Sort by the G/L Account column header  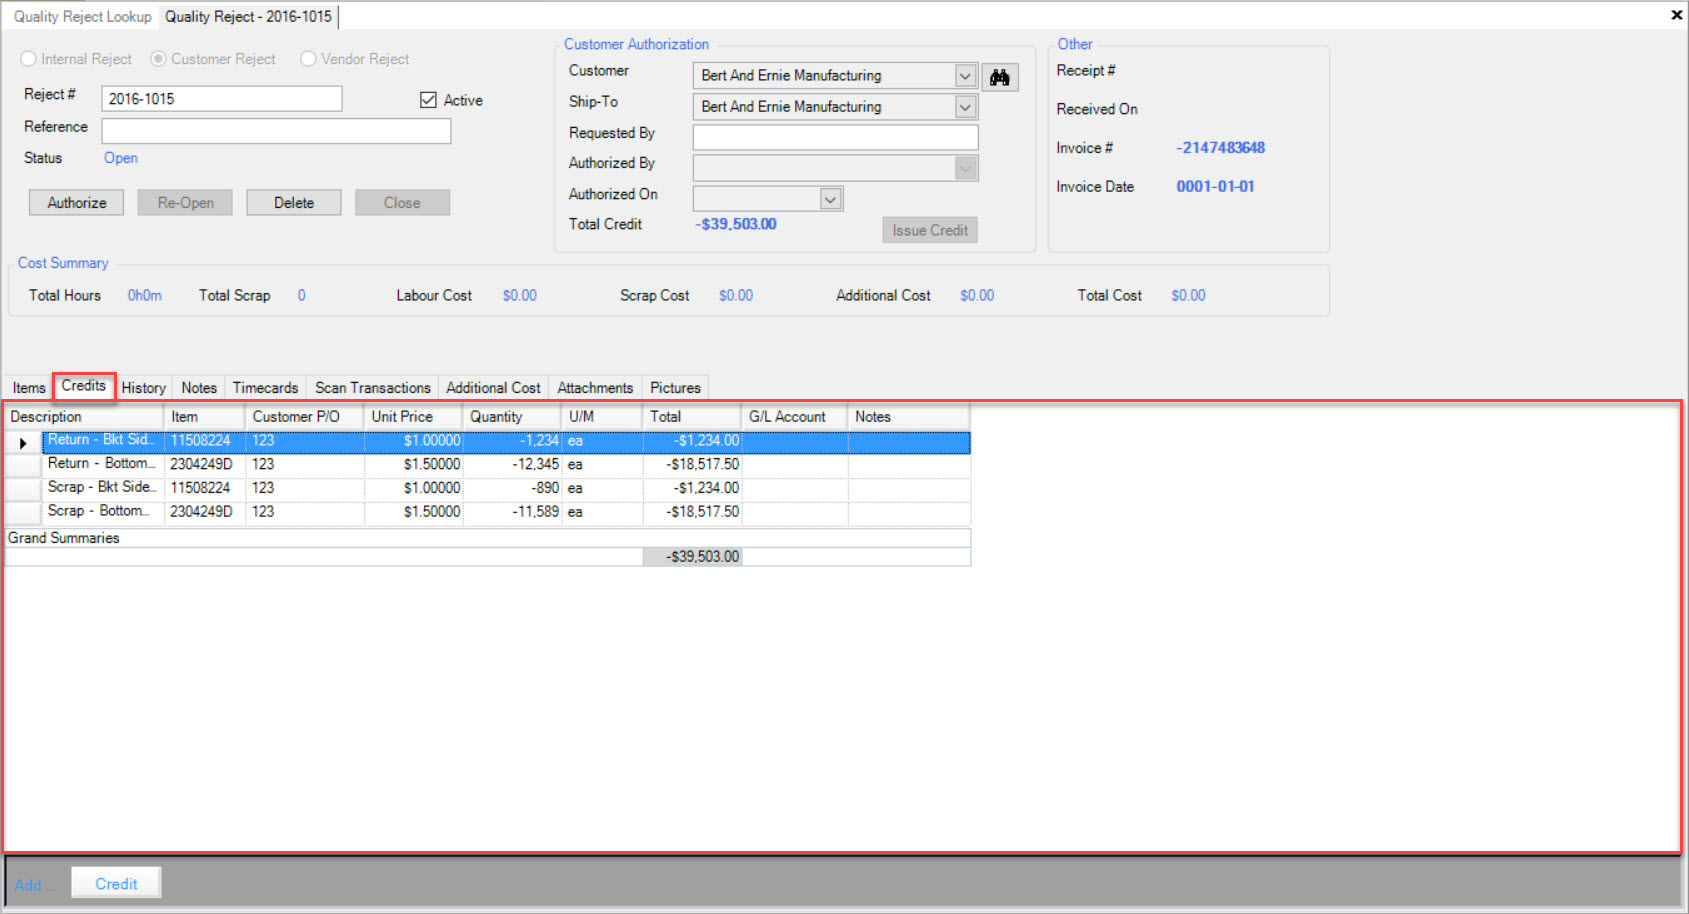(795, 417)
